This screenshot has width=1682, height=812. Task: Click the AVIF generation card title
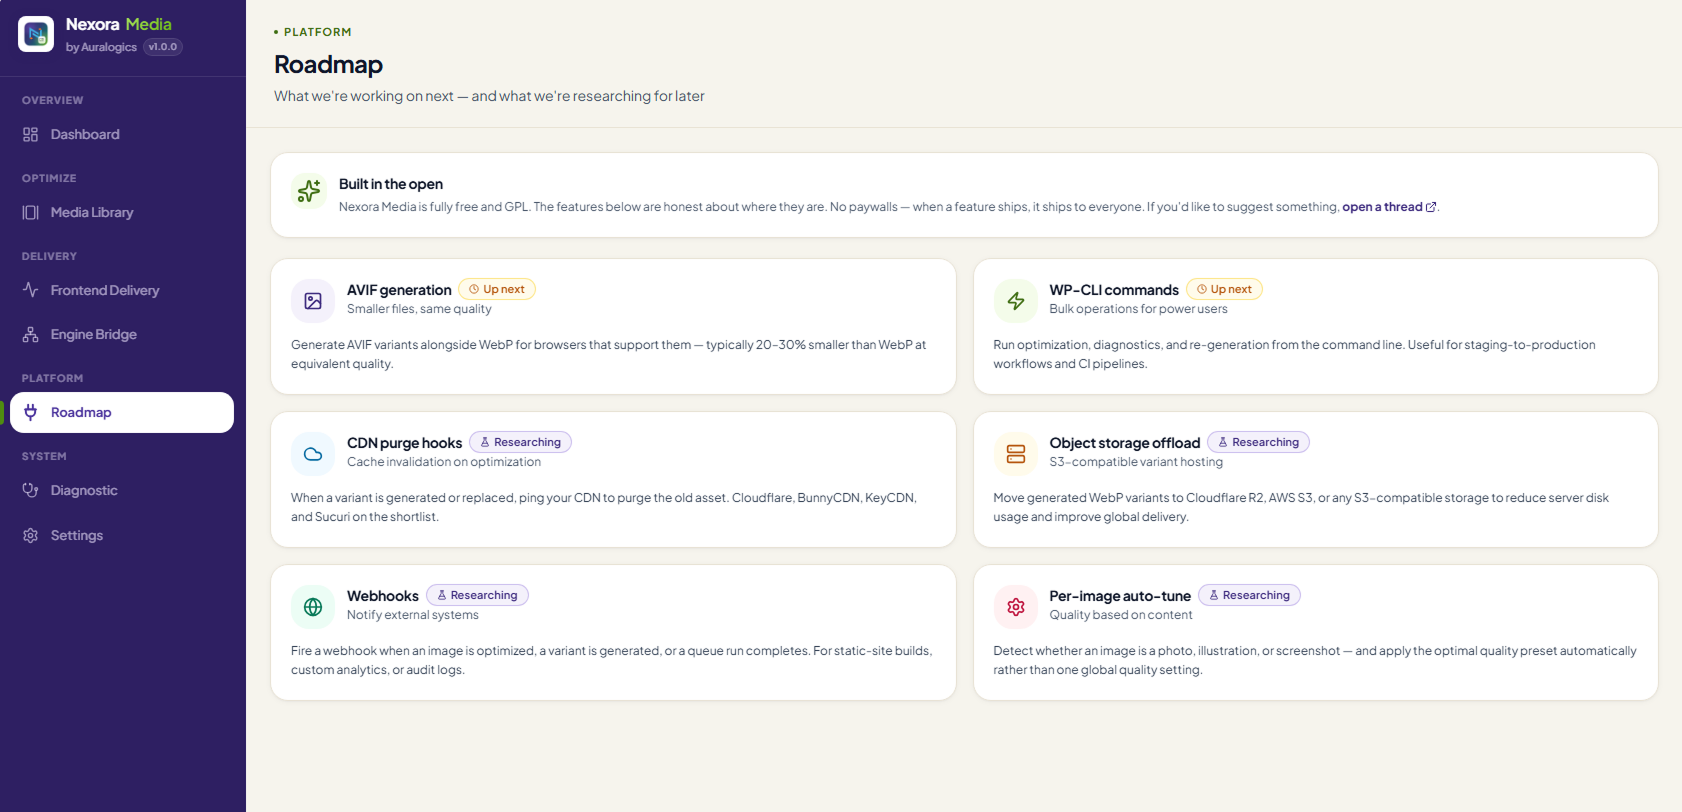(399, 290)
